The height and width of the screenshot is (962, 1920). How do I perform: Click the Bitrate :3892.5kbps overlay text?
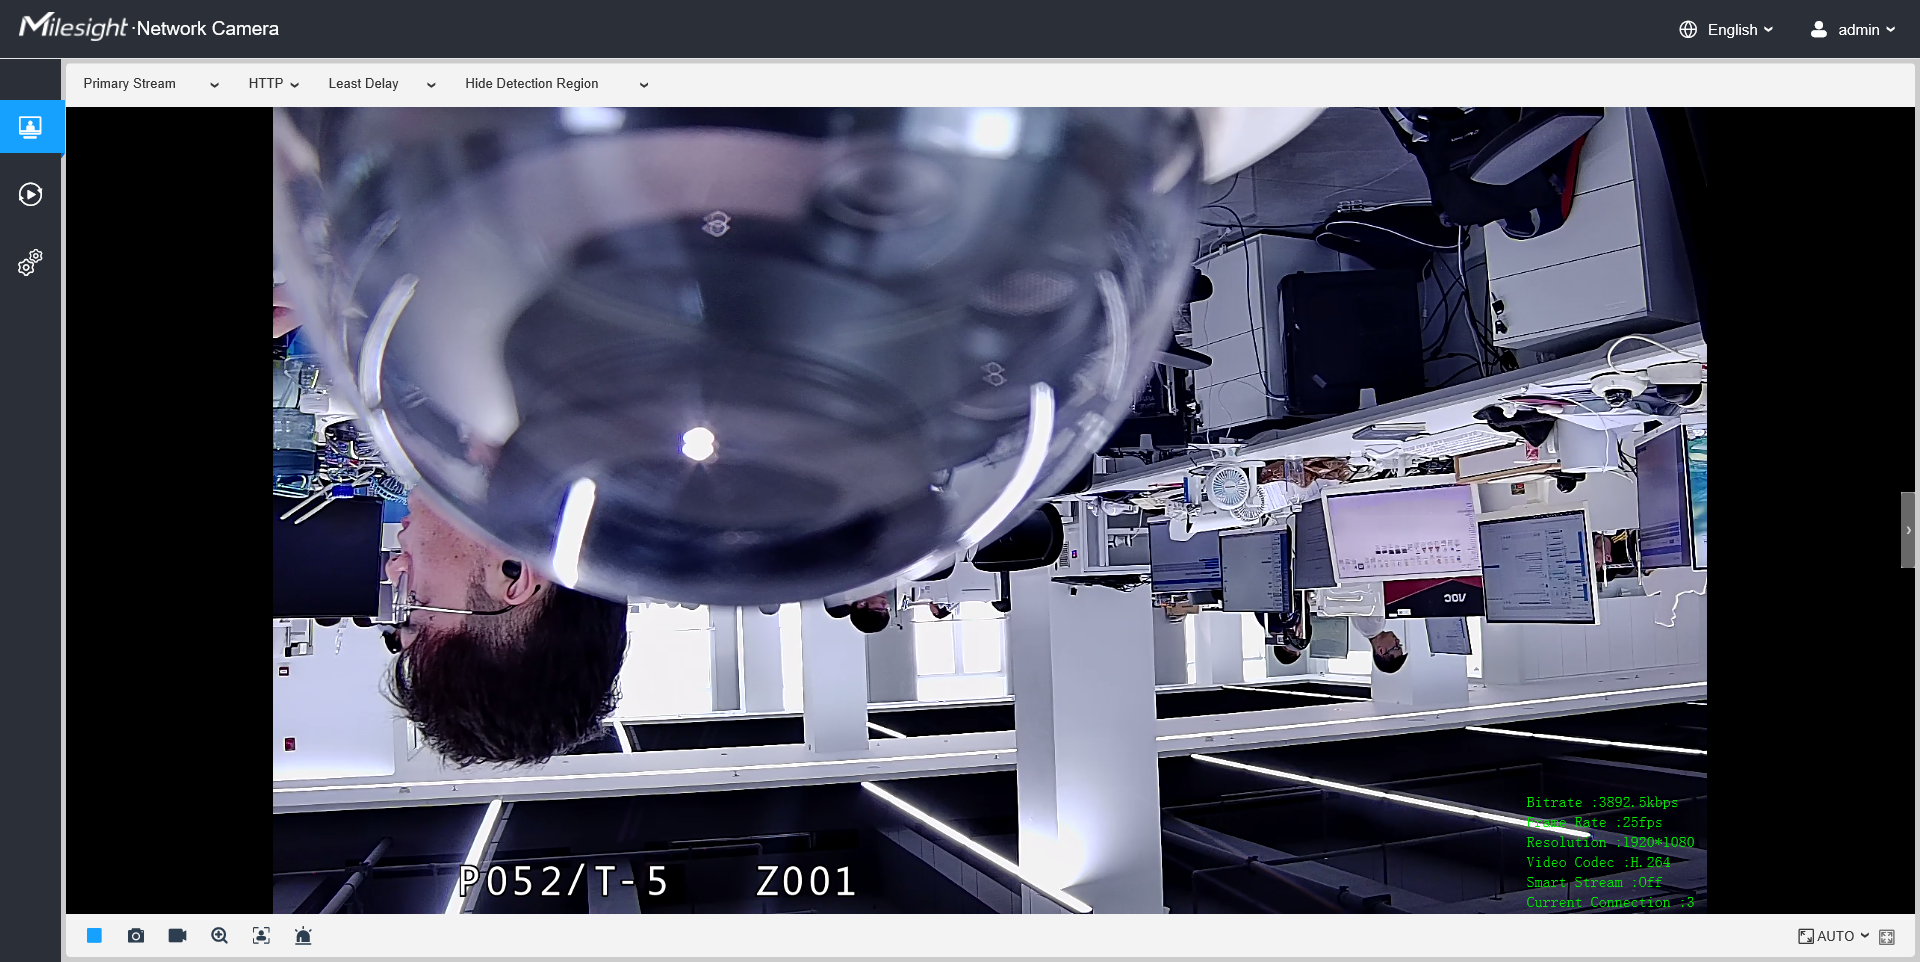pos(1602,803)
